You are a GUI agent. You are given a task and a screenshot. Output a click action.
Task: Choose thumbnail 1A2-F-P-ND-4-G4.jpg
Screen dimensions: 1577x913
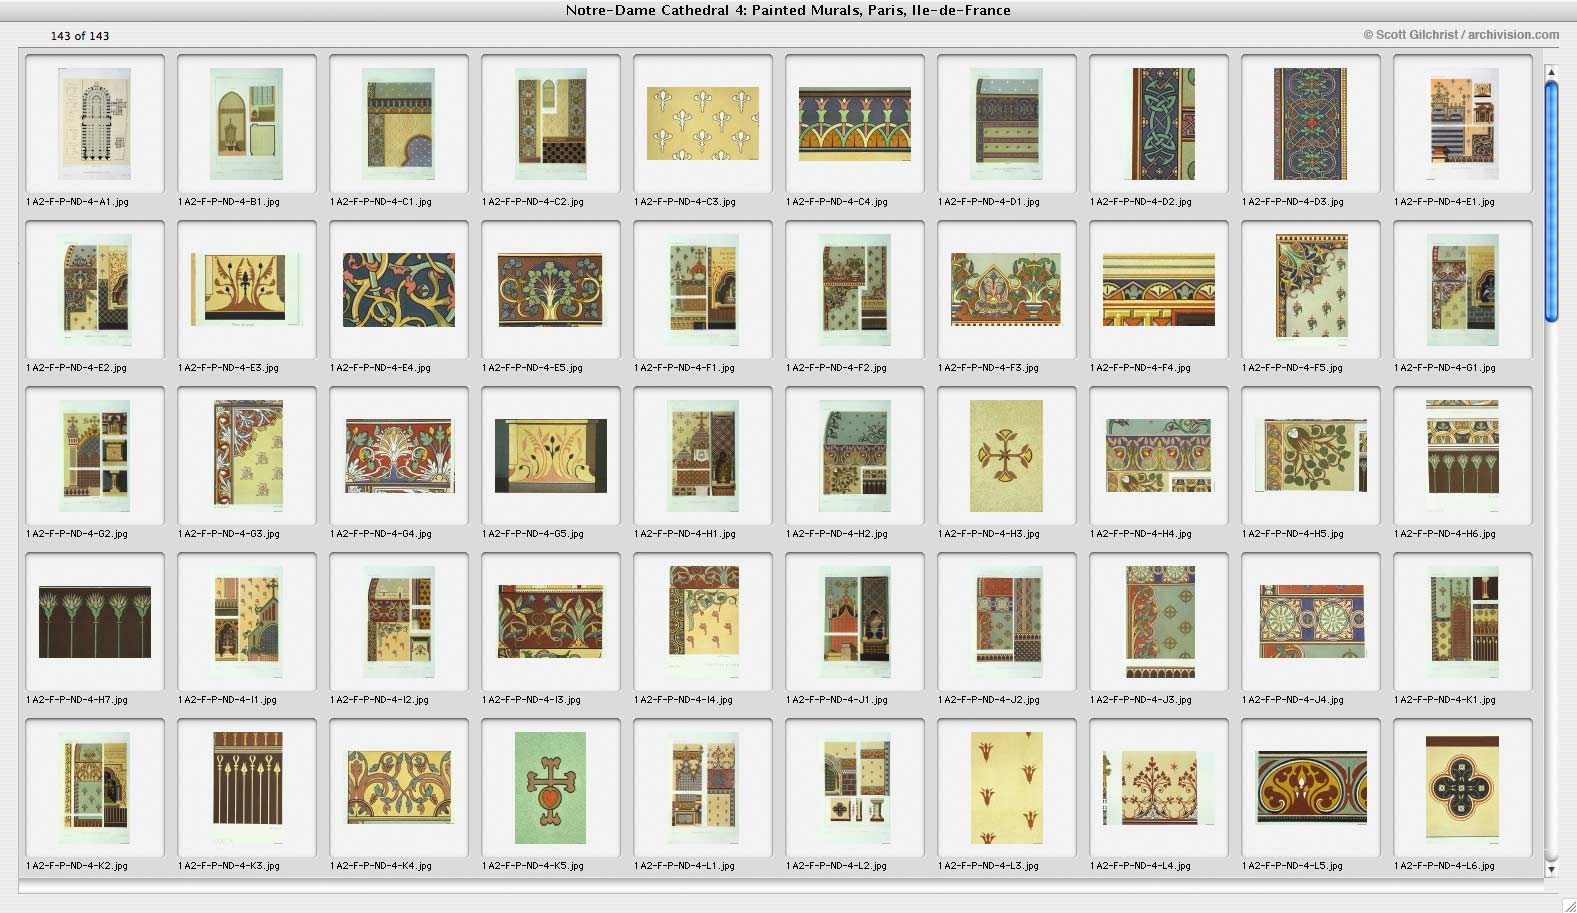pyautogui.click(x=399, y=455)
